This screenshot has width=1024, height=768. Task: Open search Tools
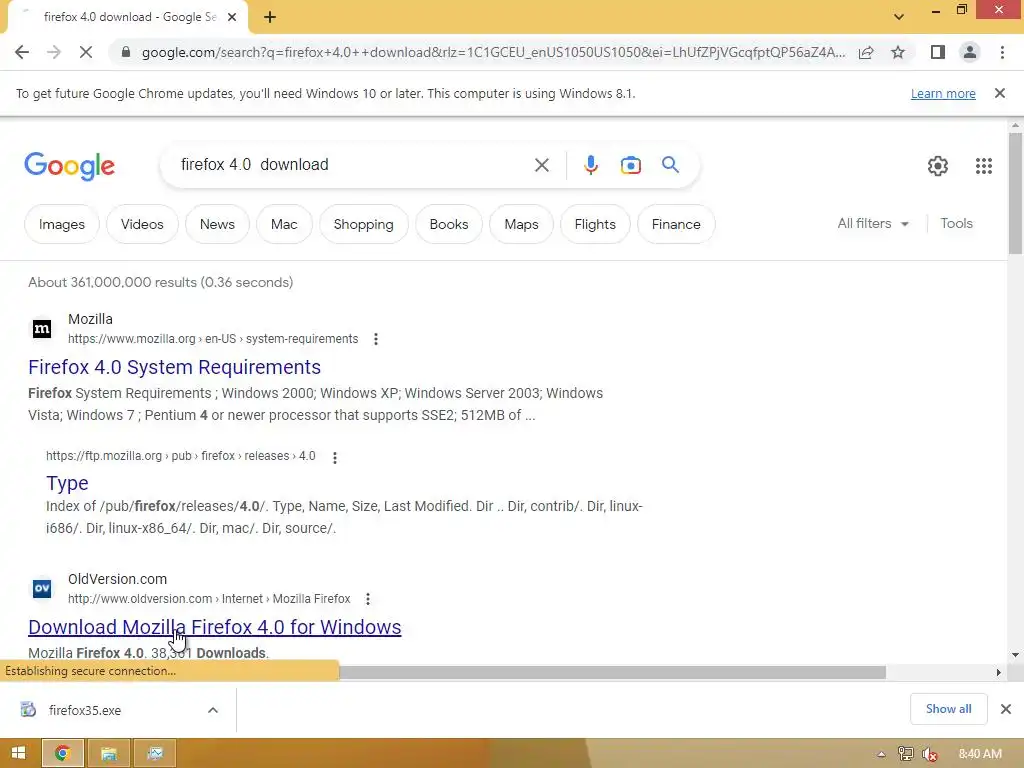[x=956, y=223]
